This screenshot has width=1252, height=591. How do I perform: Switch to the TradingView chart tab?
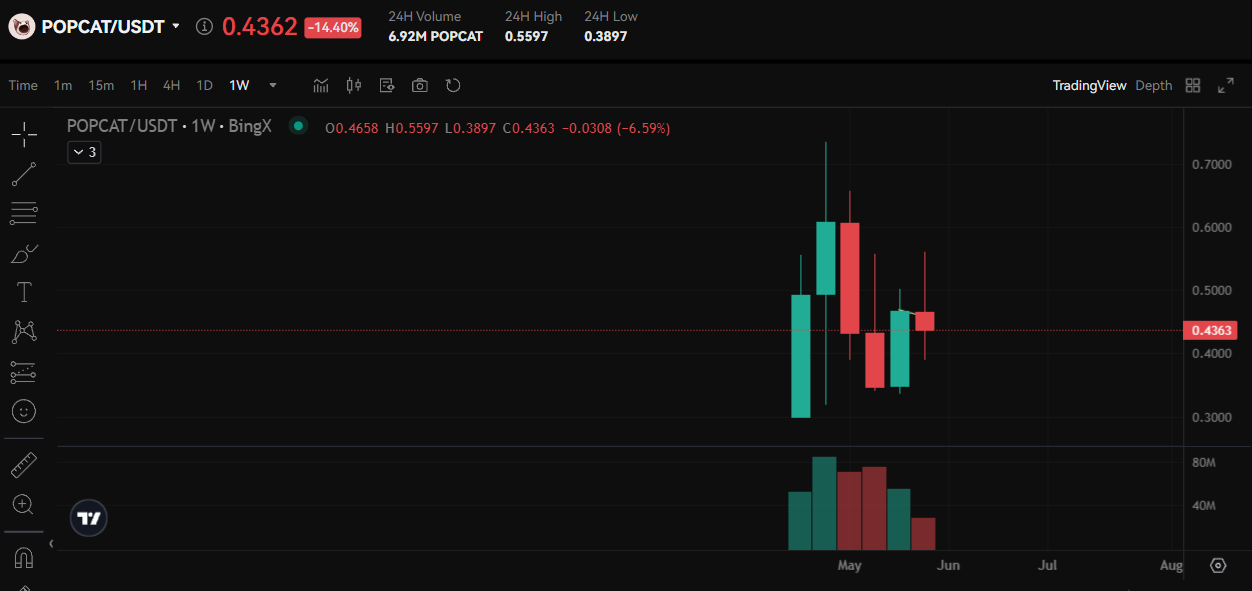[x=1089, y=86]
